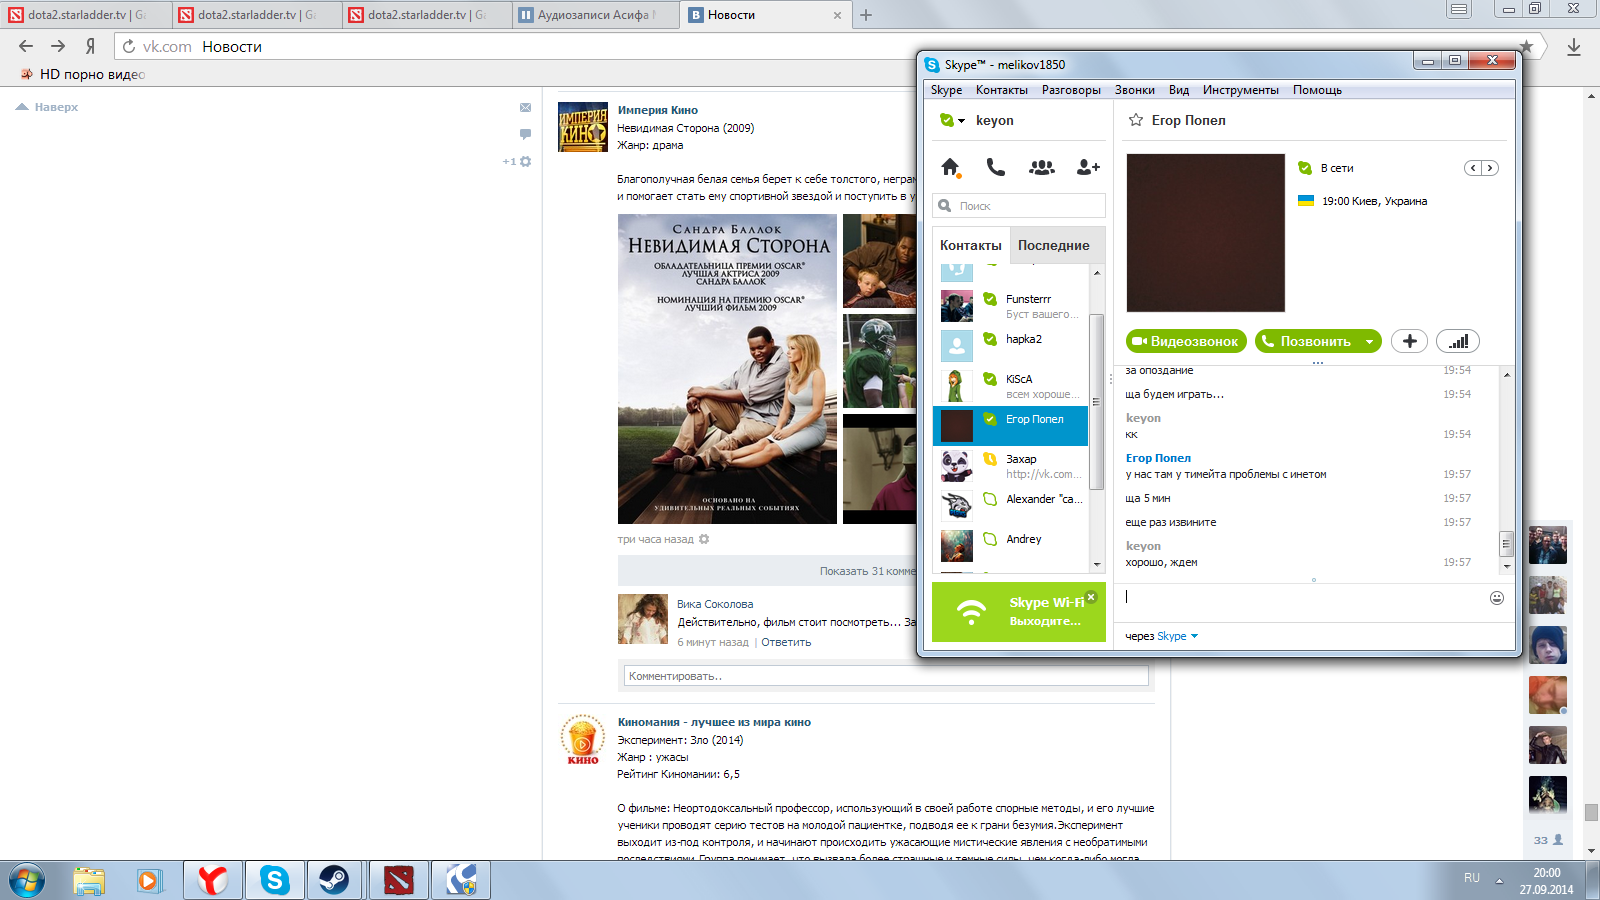
Task: Reload the vk.com page
Action: [129, 47]
